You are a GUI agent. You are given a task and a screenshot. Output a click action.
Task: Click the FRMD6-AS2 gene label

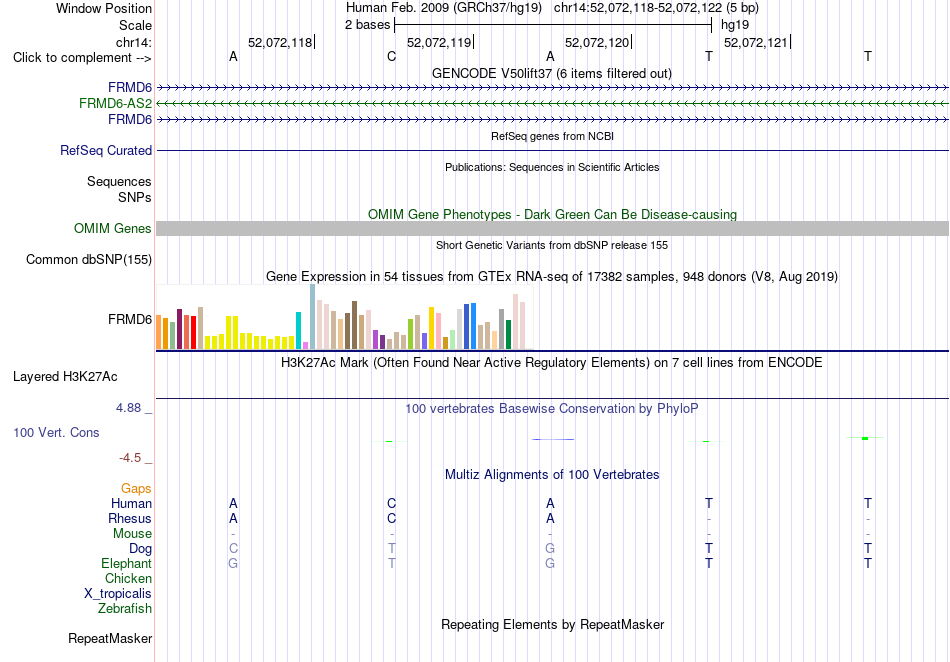tap(115, 104)
